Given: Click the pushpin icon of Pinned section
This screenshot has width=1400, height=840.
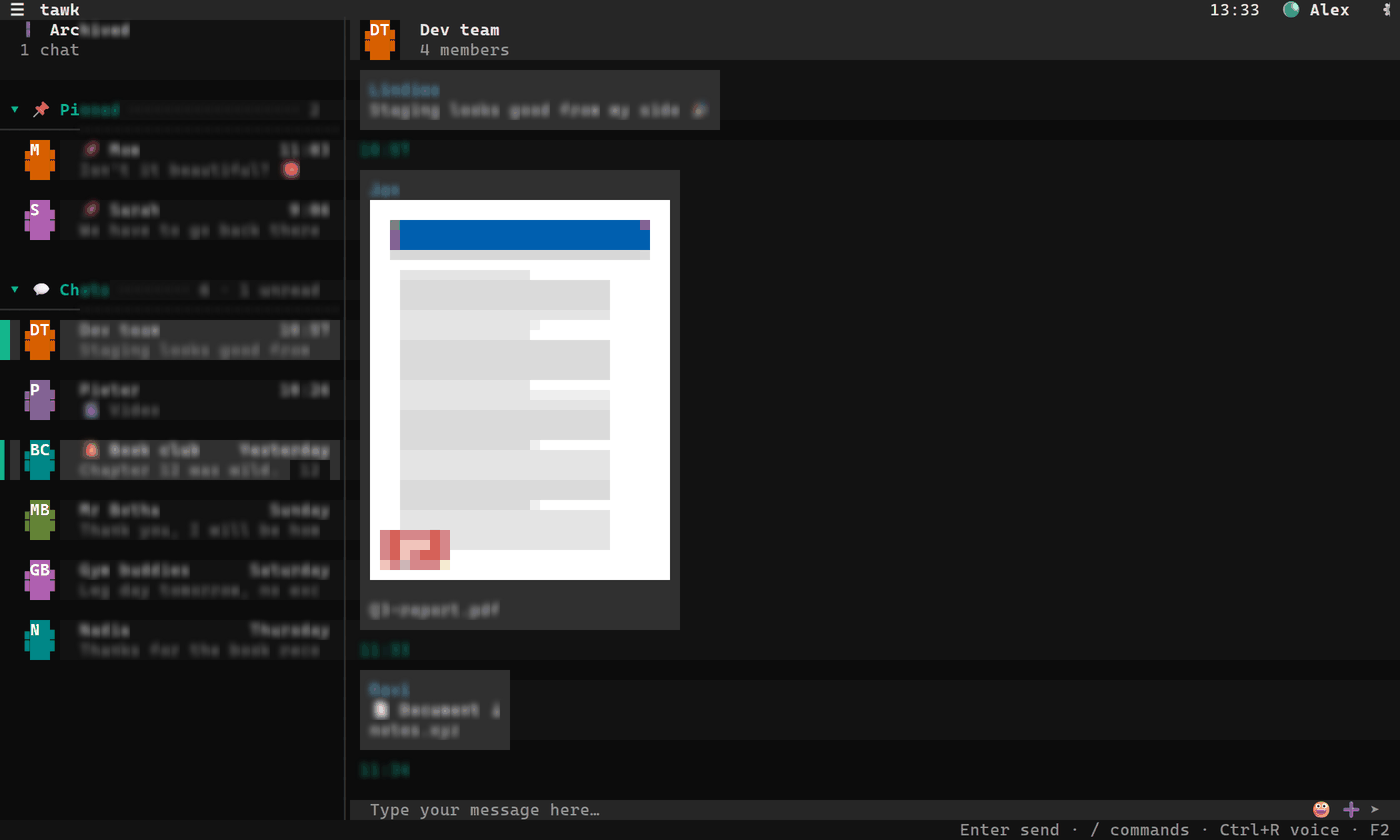Looking at the screenshot, I should [41, 109].
